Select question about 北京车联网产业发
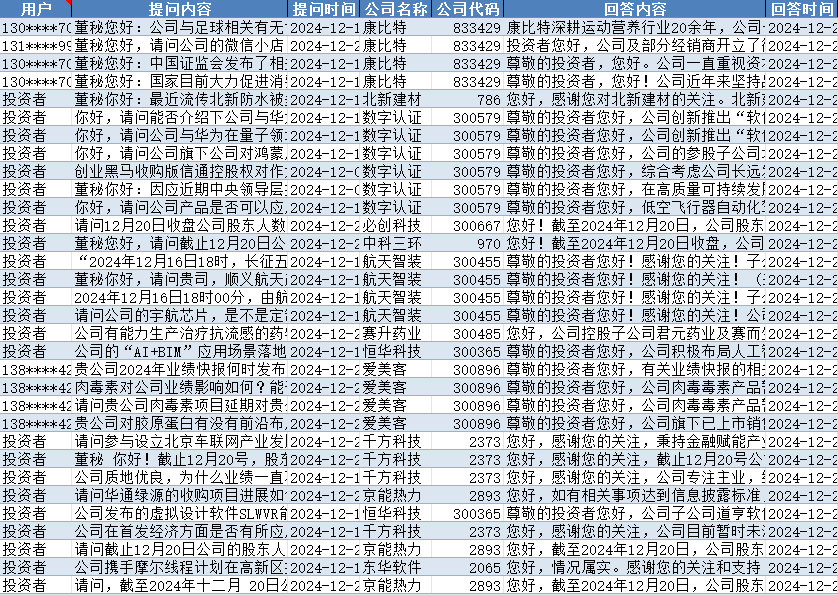Viewport: 838px width, 595px height. coord(180,441)
